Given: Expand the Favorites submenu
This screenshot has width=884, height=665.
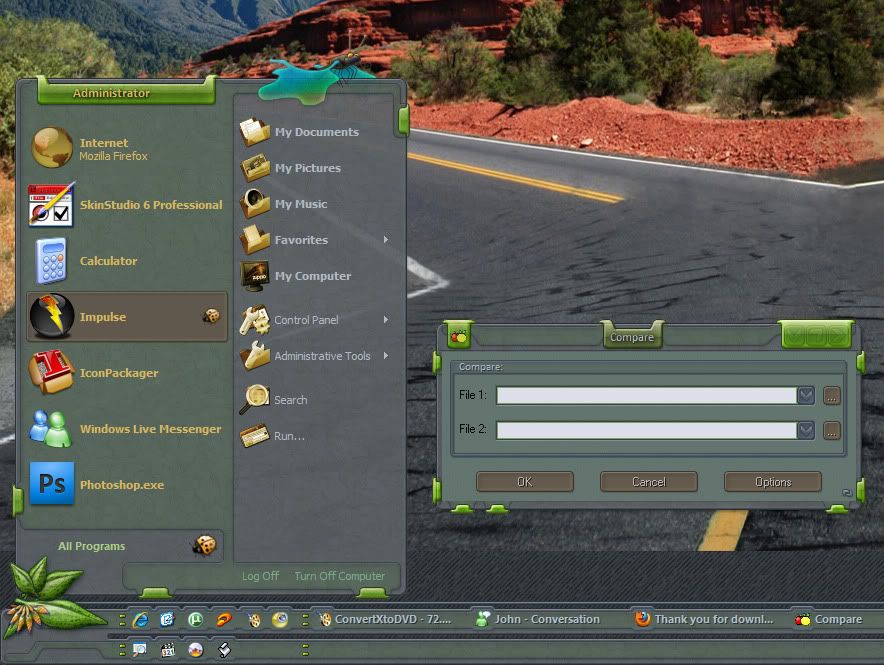Looking at the screenshot, I should [315, 240].
